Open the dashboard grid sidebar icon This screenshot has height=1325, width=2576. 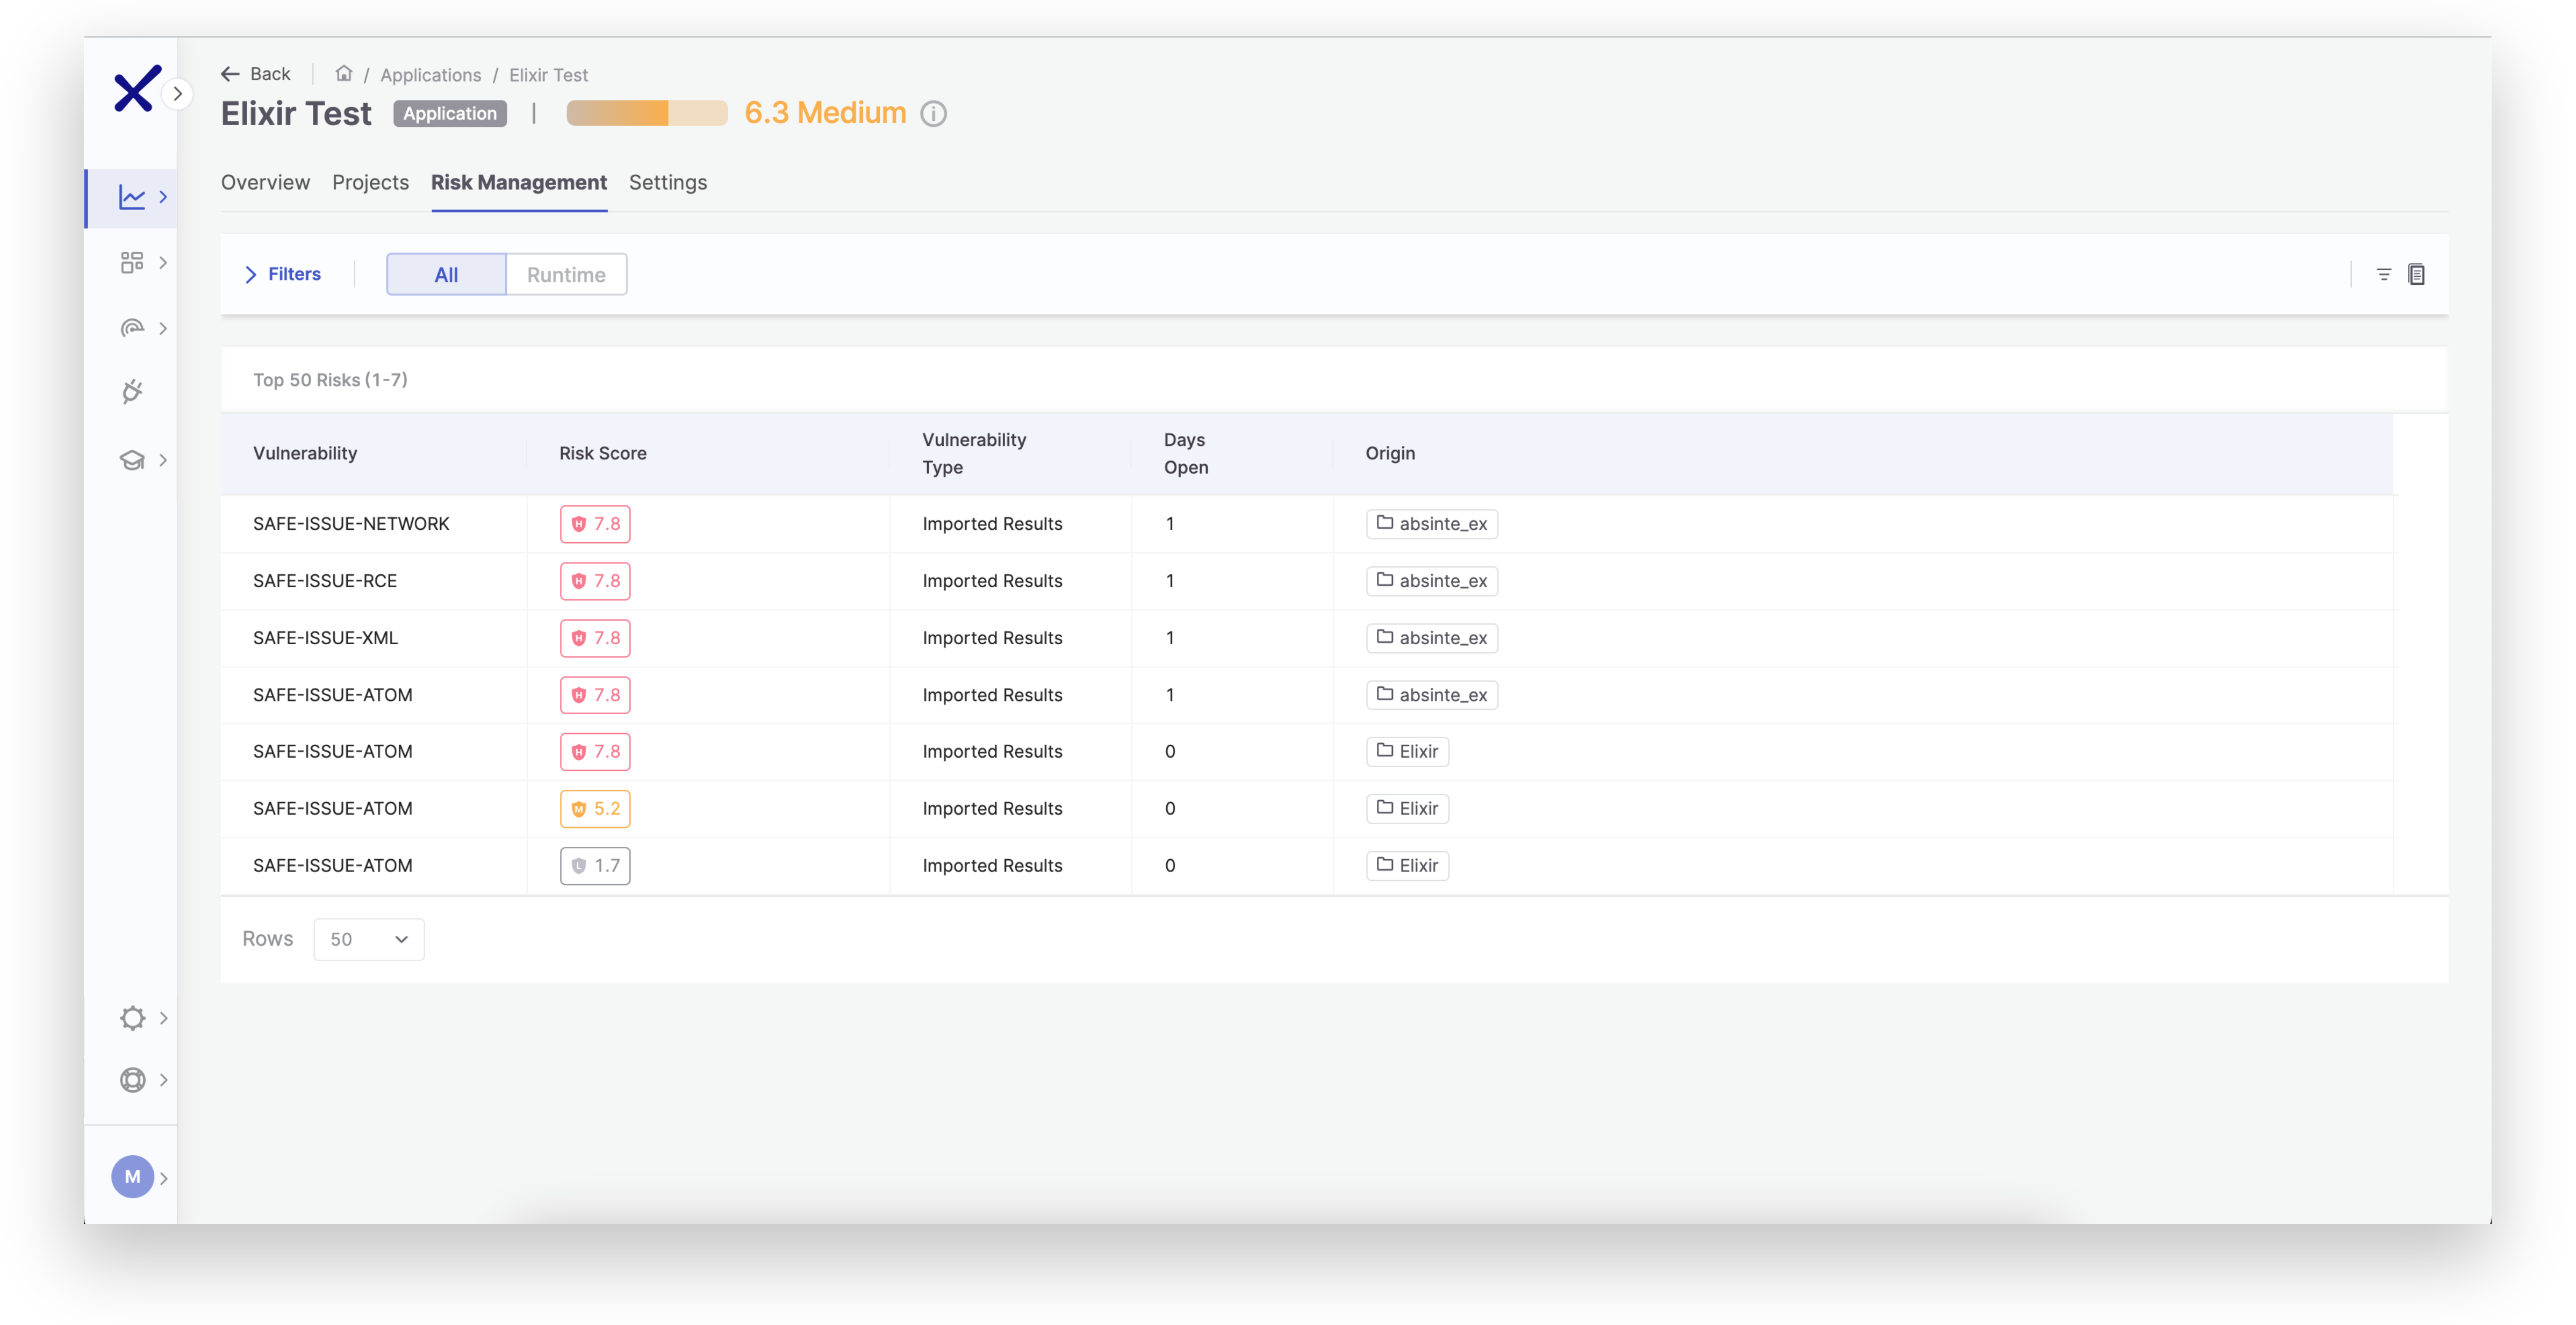coord(132,263)
